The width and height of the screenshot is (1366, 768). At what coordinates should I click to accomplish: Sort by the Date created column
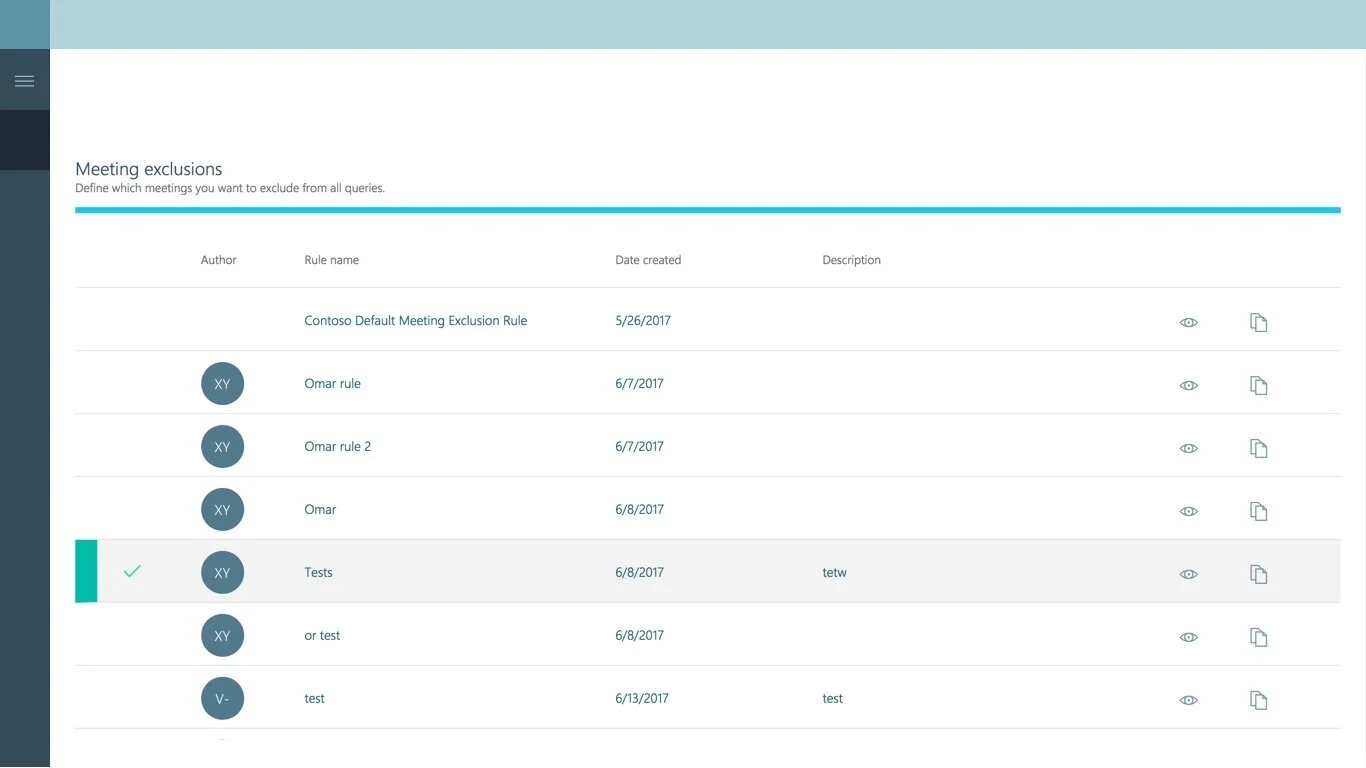click(648, 259)
